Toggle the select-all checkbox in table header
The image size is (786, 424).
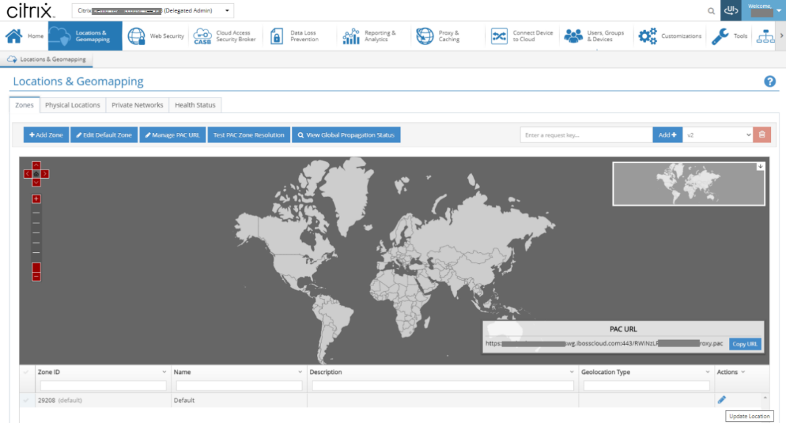[26, 372]
